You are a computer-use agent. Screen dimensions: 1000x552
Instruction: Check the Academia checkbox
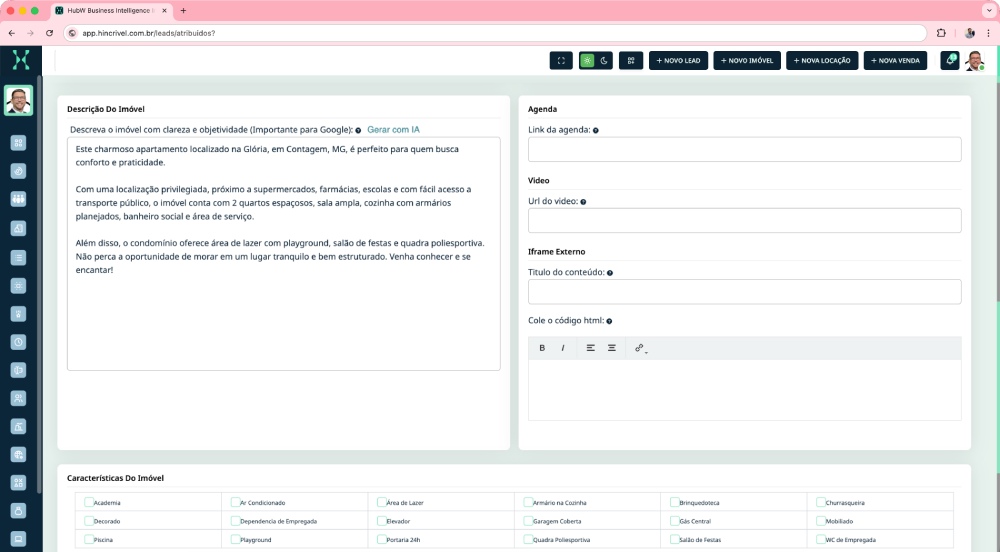coord(90,502)
